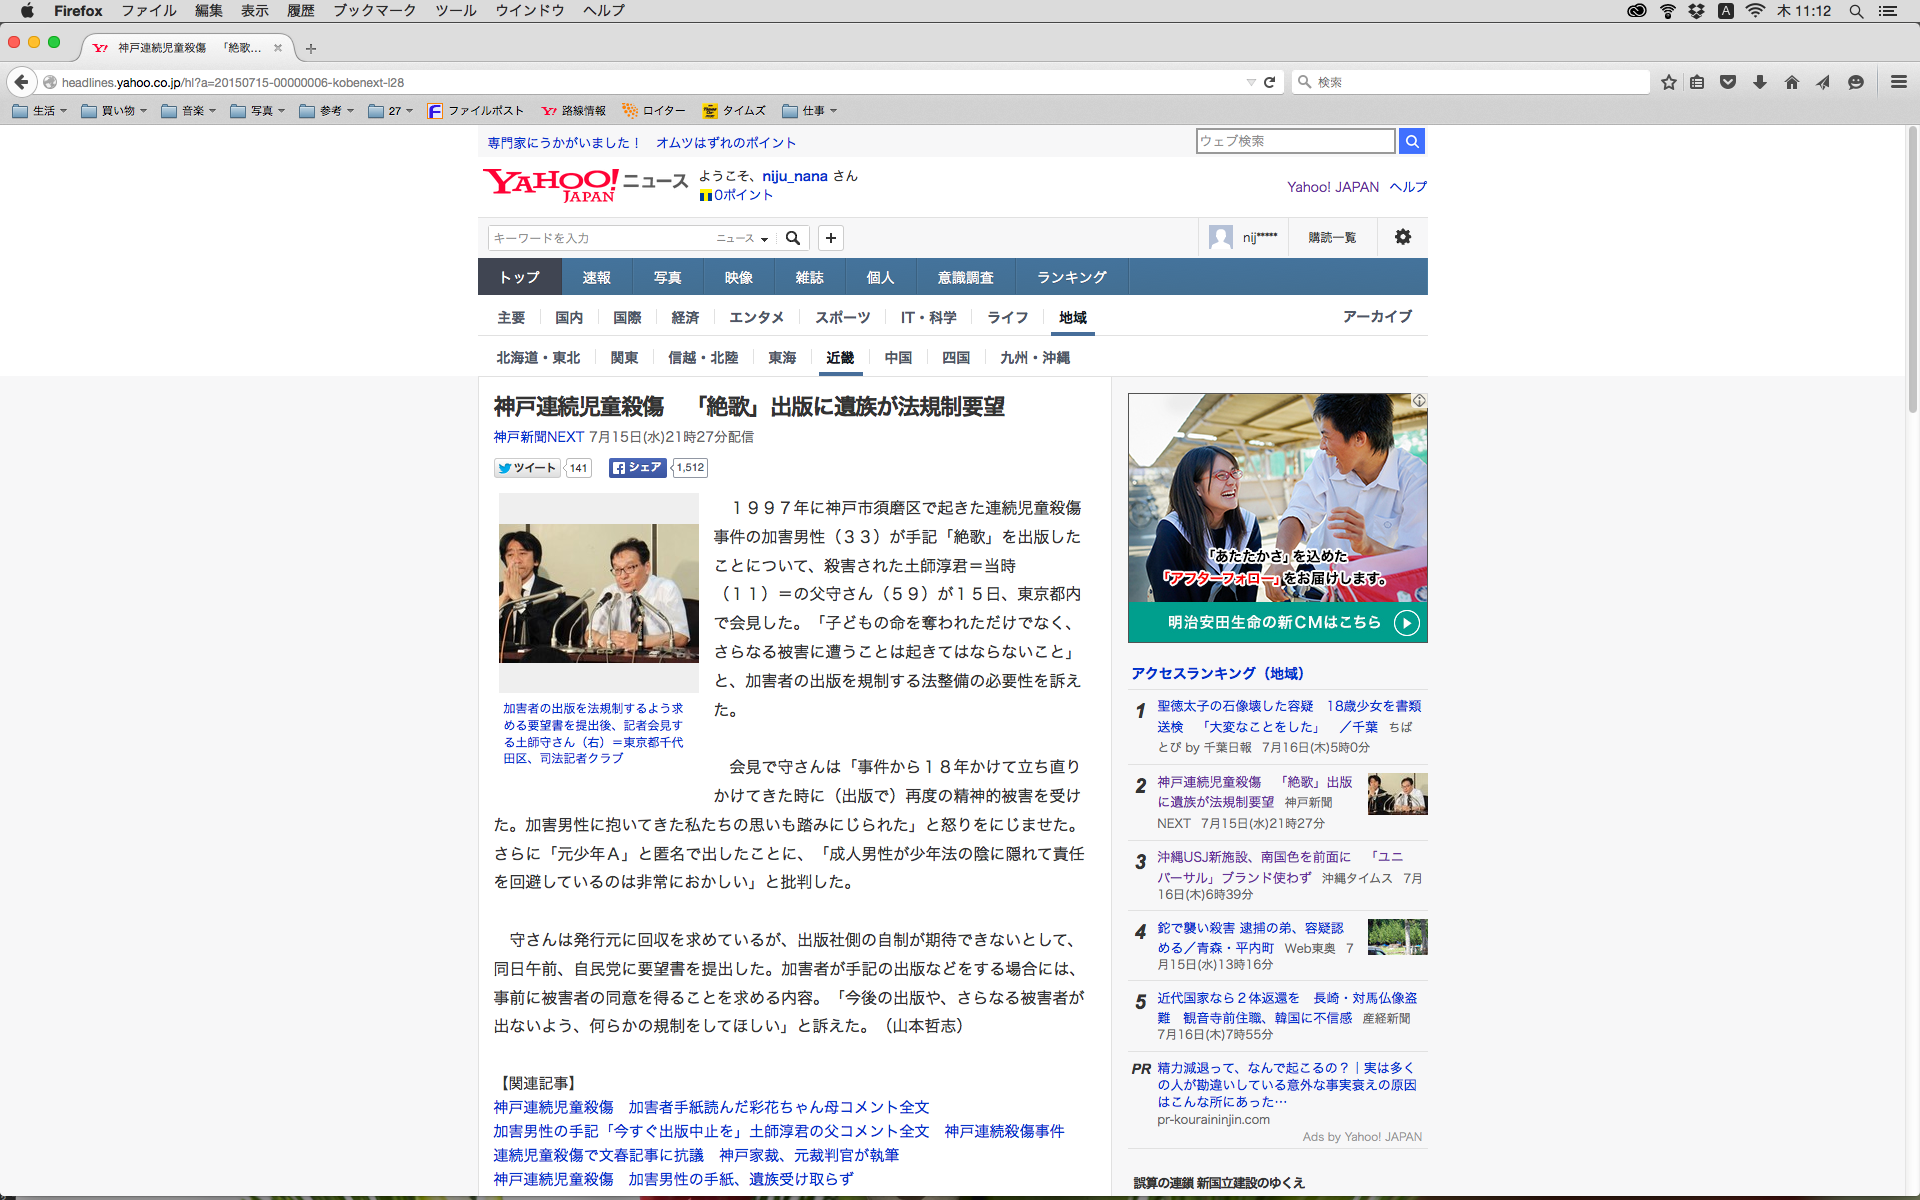Switch to the ランキング tab
The width and height of the screenshot is (1920, 1200).
[x=1071, y=277]
